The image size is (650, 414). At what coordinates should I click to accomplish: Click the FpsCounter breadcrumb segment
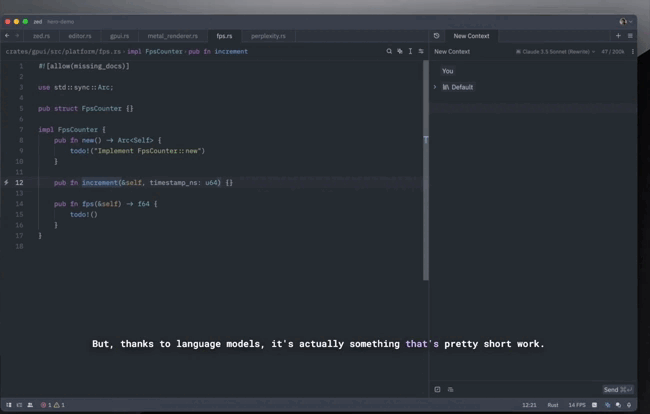[x=166, y=51]
